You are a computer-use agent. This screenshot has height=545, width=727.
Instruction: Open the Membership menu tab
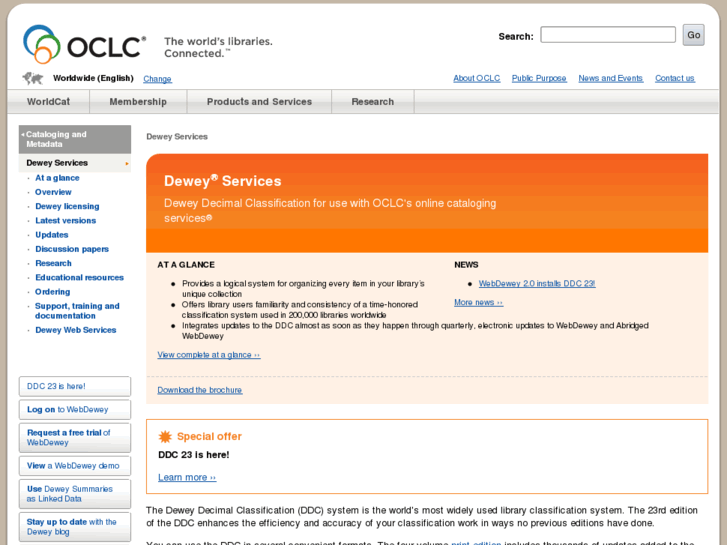pos(138,102)
